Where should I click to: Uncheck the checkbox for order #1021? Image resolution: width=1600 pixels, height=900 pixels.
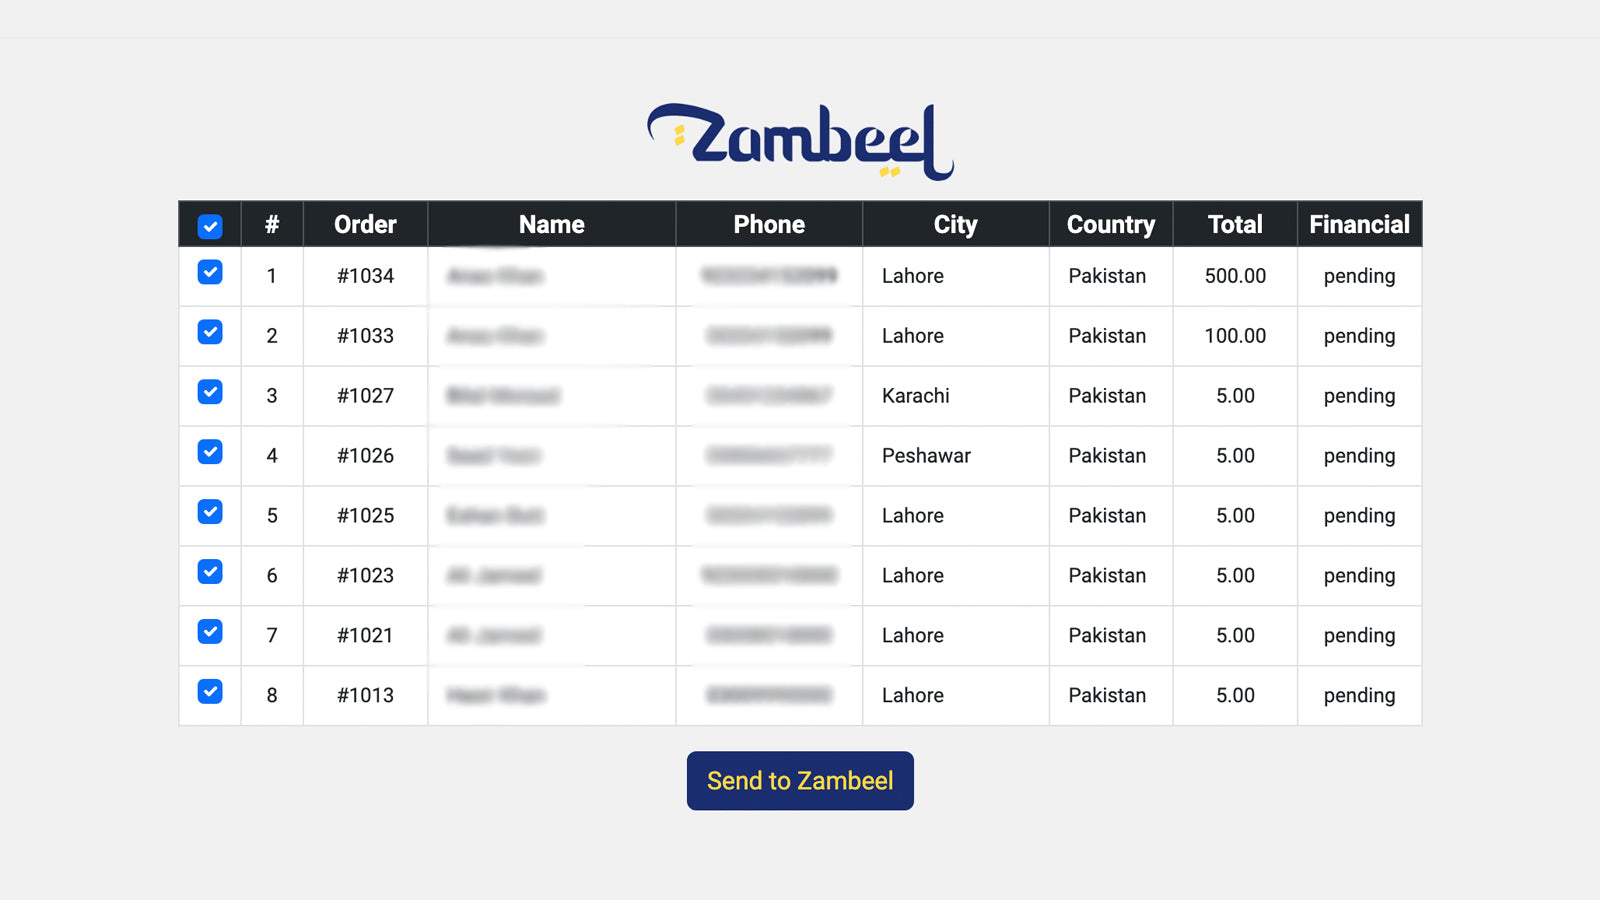pyautogui.click(x=209, y=631)
